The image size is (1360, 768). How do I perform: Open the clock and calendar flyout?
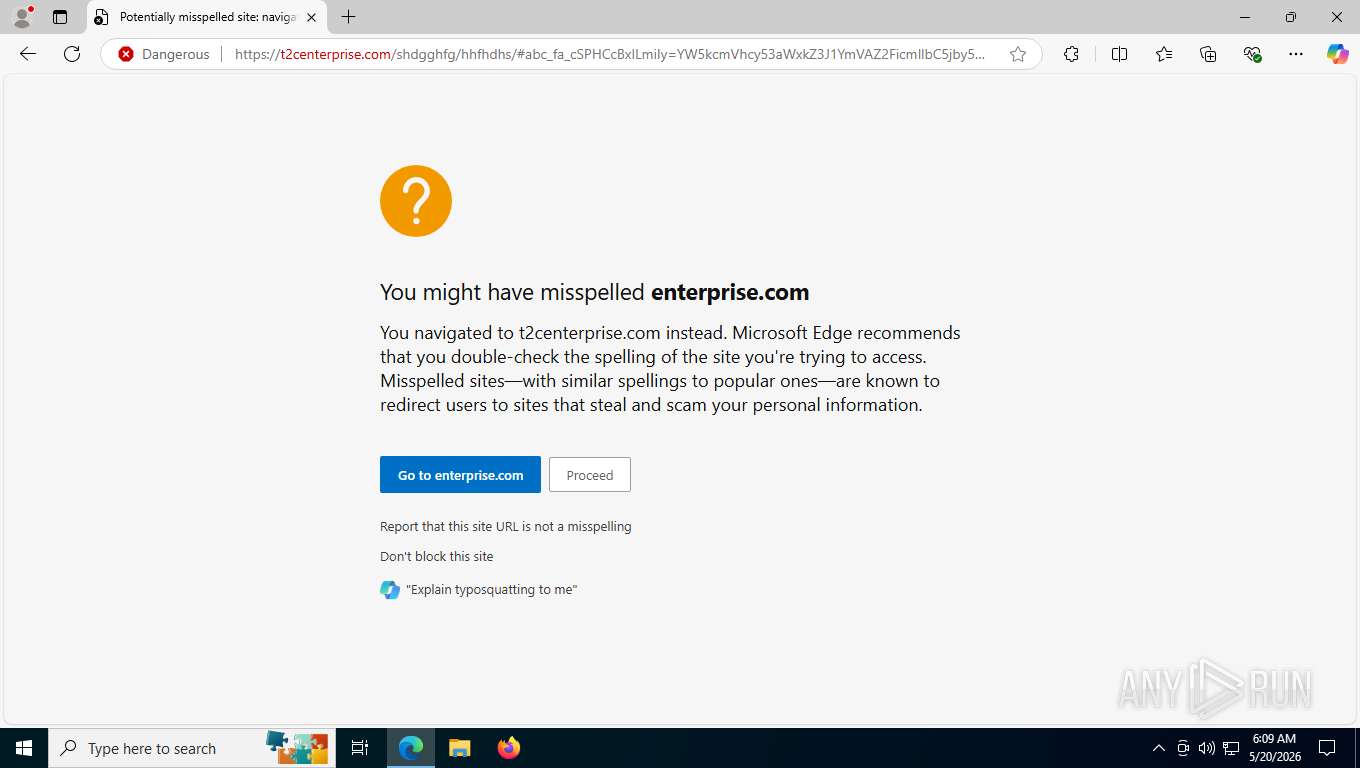click(x=1274, y=748)
